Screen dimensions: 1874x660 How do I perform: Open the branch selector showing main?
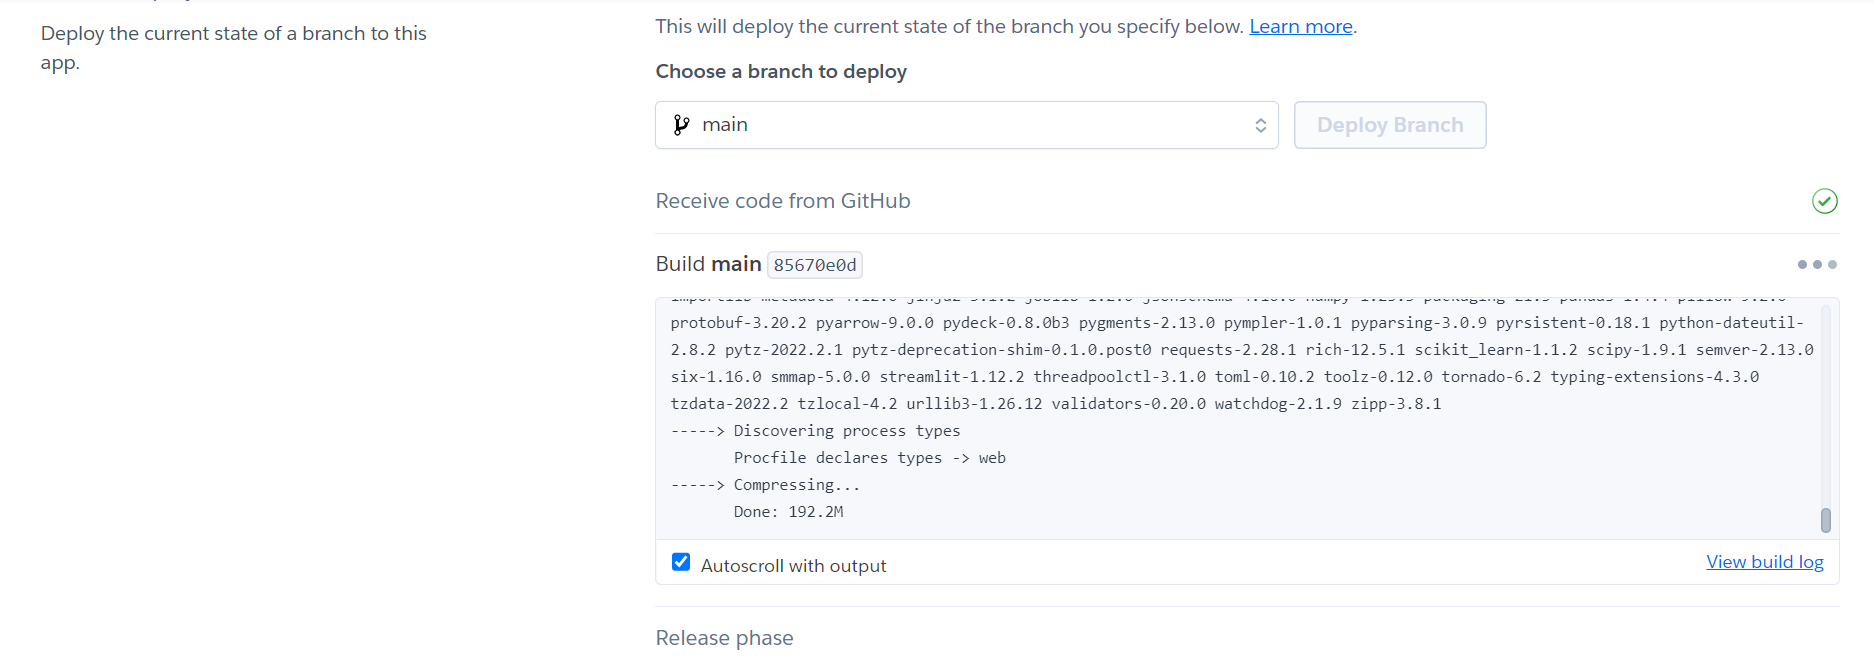966,125
